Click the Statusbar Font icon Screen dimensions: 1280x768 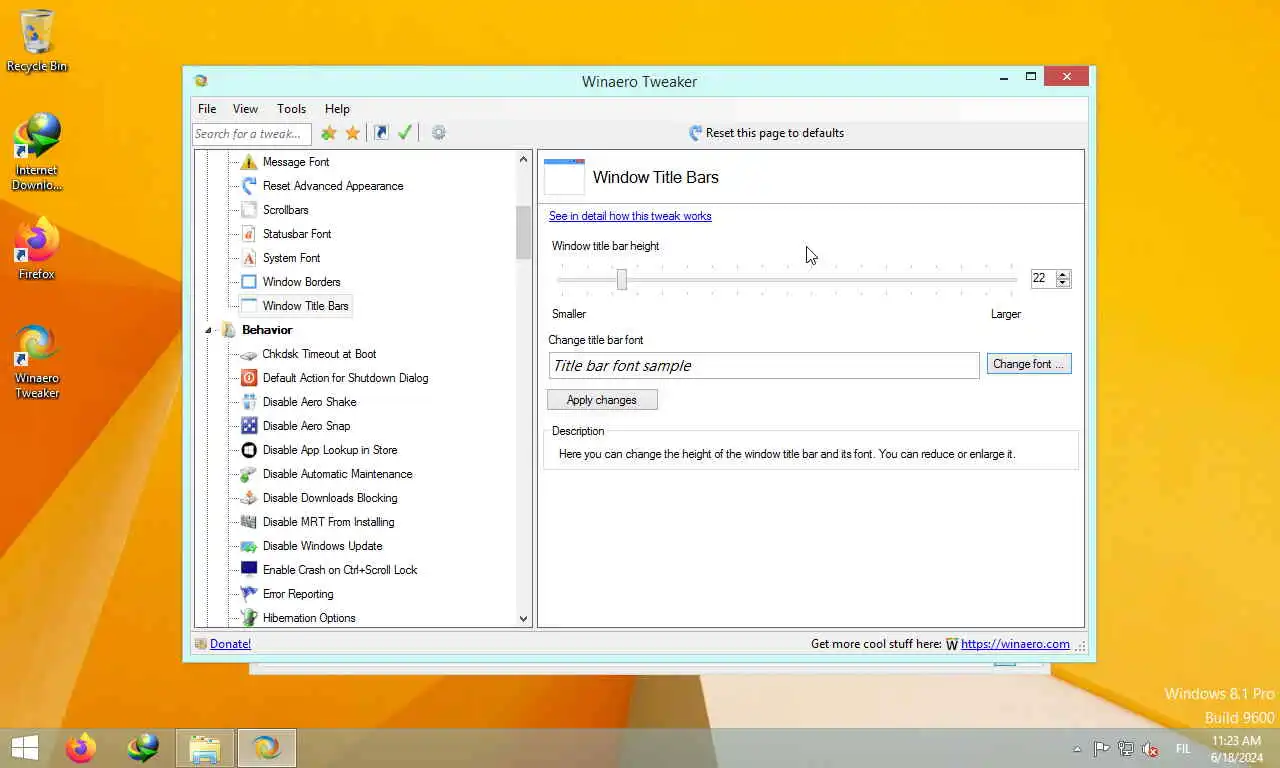249,234
